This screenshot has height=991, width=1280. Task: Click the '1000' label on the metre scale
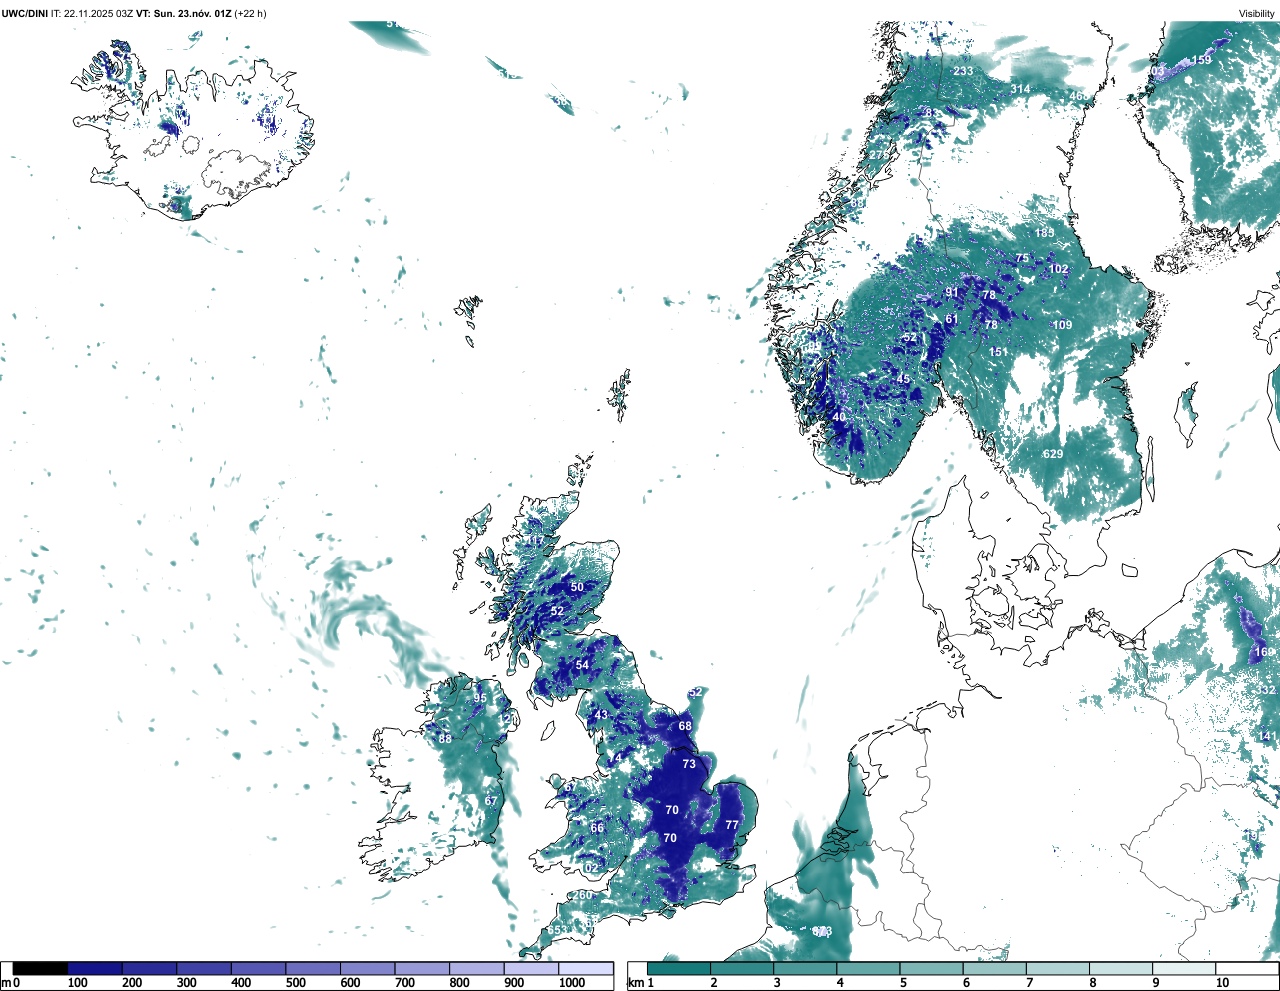[572, 984]
